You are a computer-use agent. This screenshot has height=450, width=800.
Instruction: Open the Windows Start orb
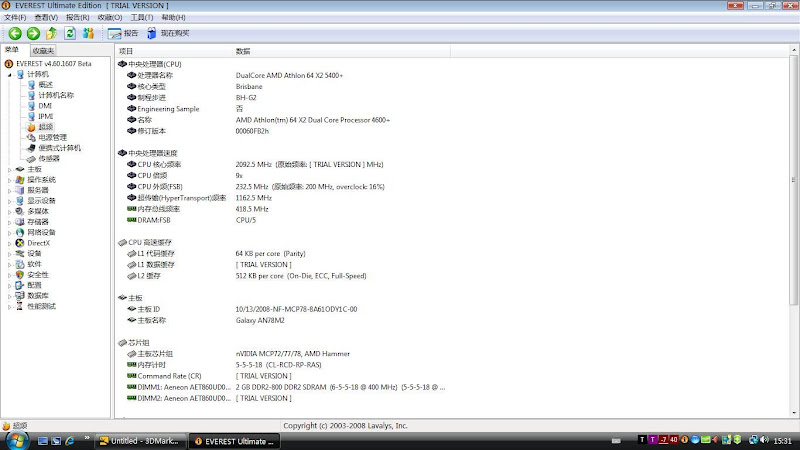coord(16,440)
